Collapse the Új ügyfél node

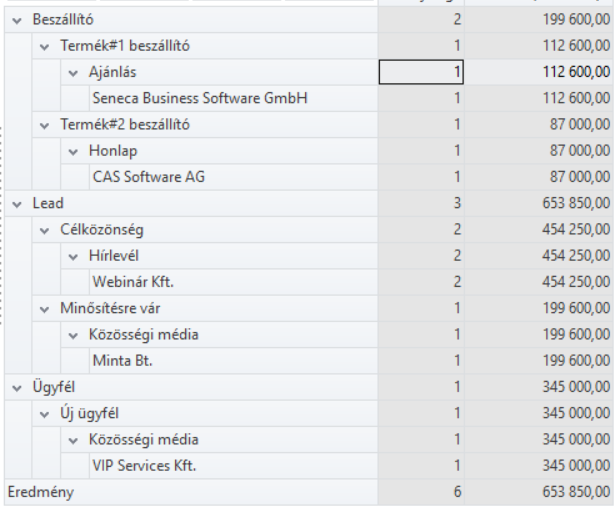(x=45, y=413)
